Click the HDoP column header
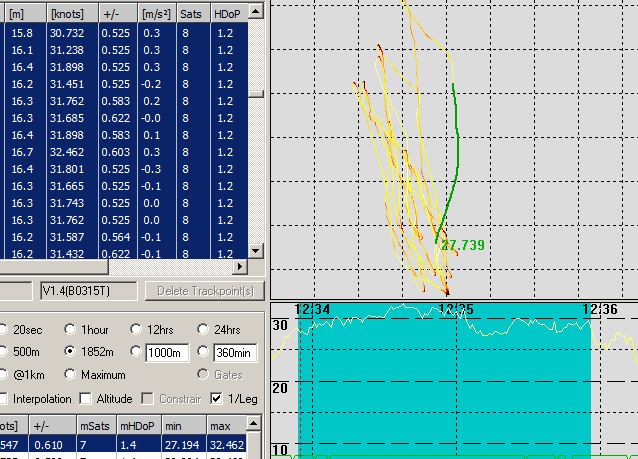The height and width of the screenshot is (459, 638). 226,15
